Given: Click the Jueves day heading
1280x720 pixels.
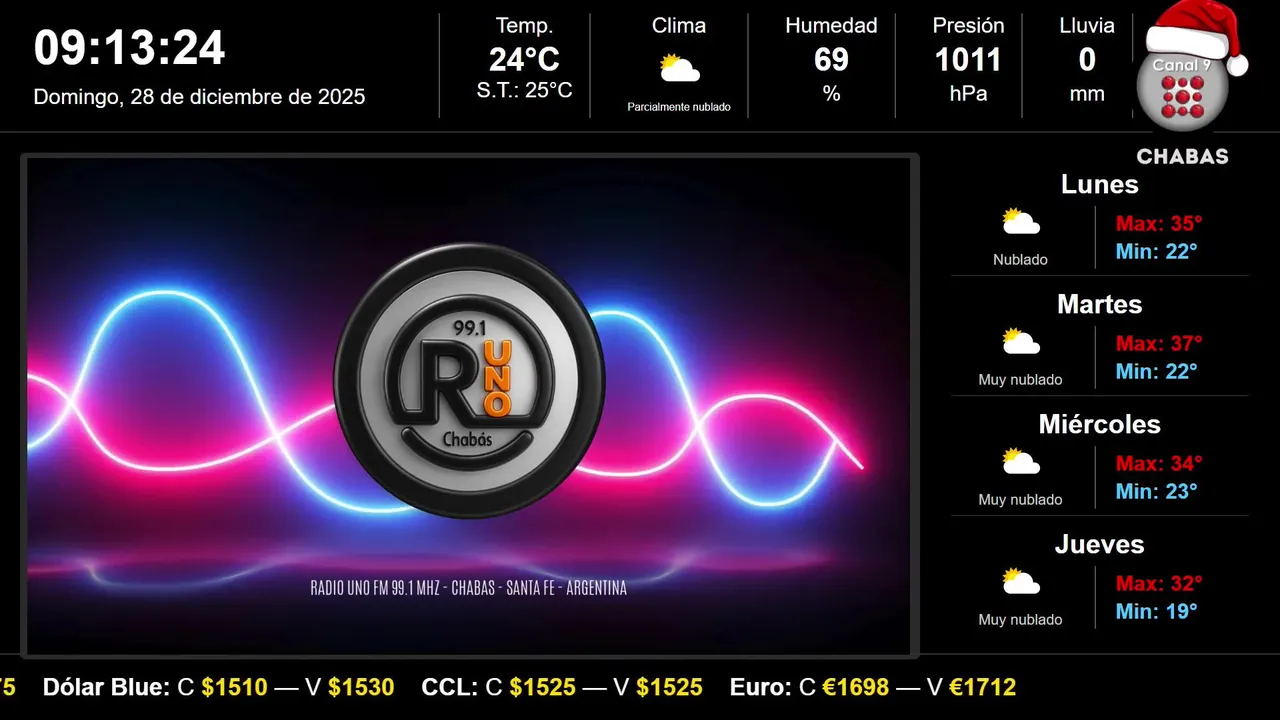Looking at the screenshot, I should click(1099, 544).
